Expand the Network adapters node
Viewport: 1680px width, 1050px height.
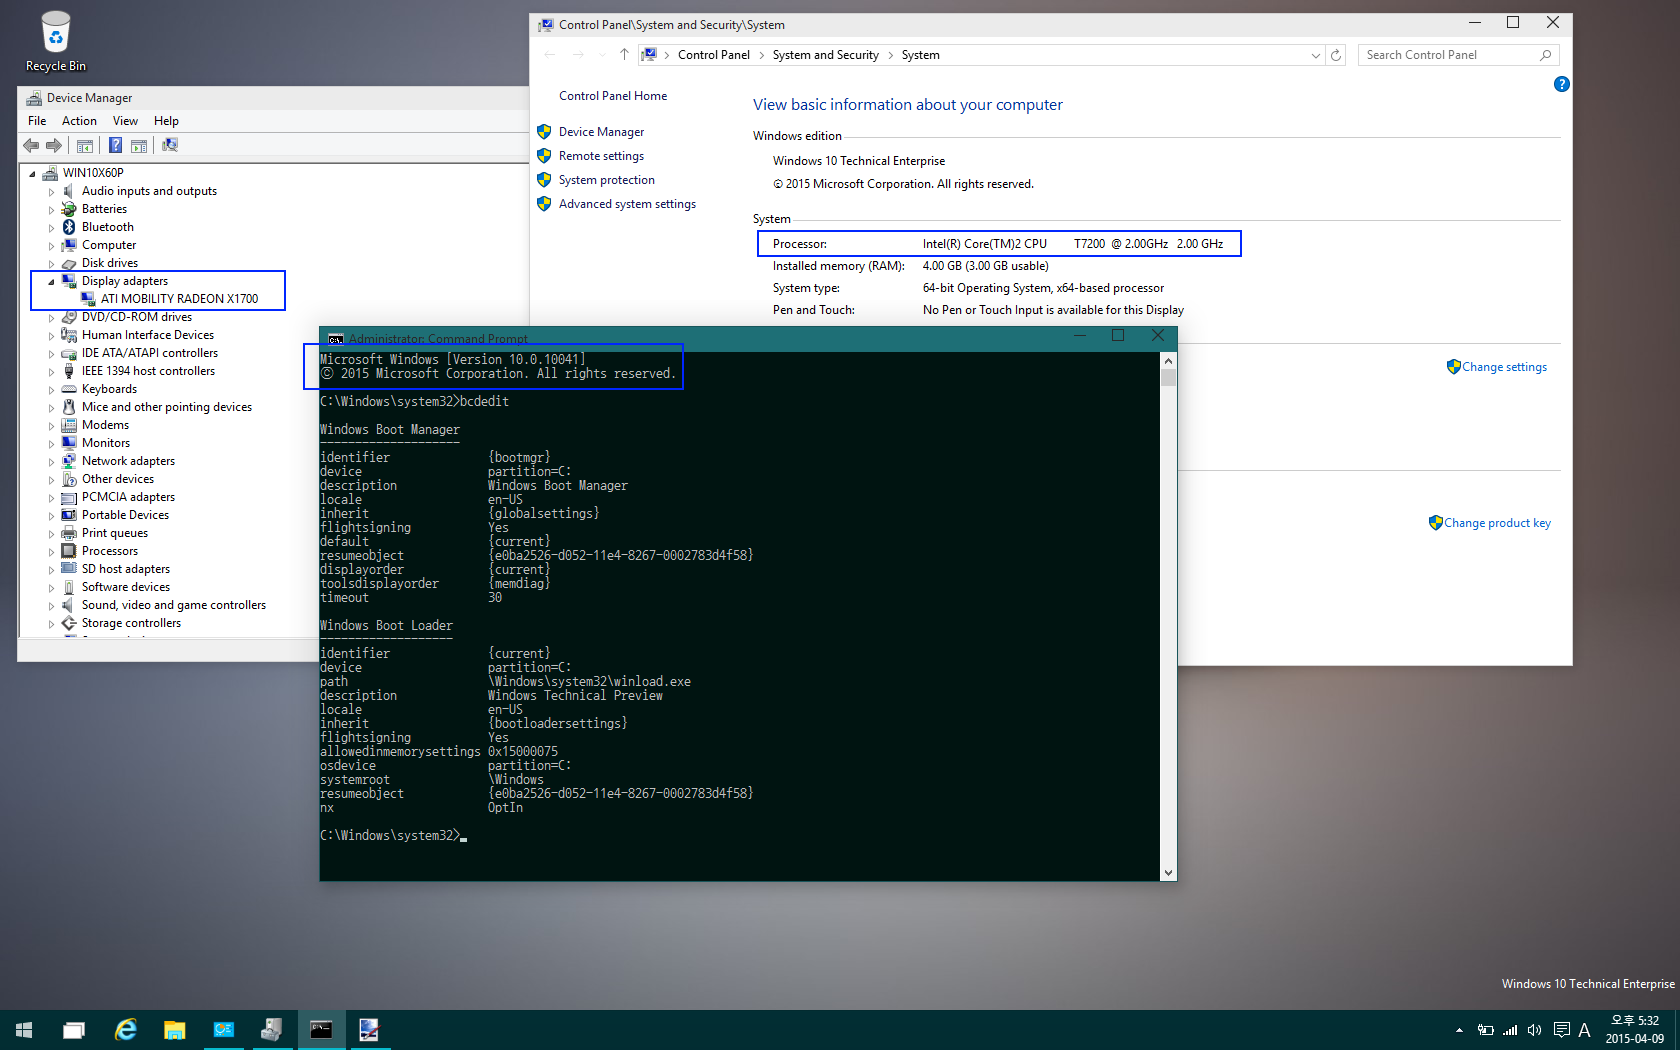51,461
